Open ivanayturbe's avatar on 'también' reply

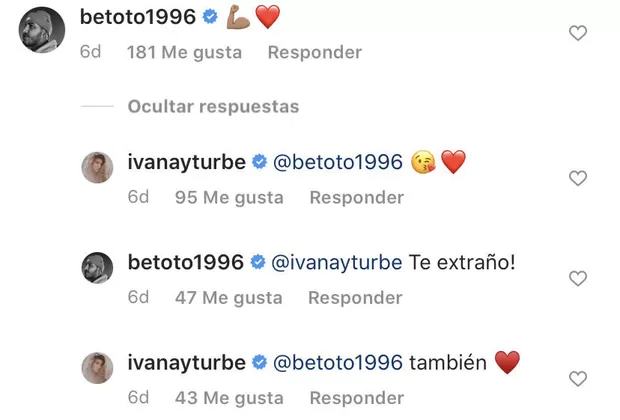pos(99,369)
